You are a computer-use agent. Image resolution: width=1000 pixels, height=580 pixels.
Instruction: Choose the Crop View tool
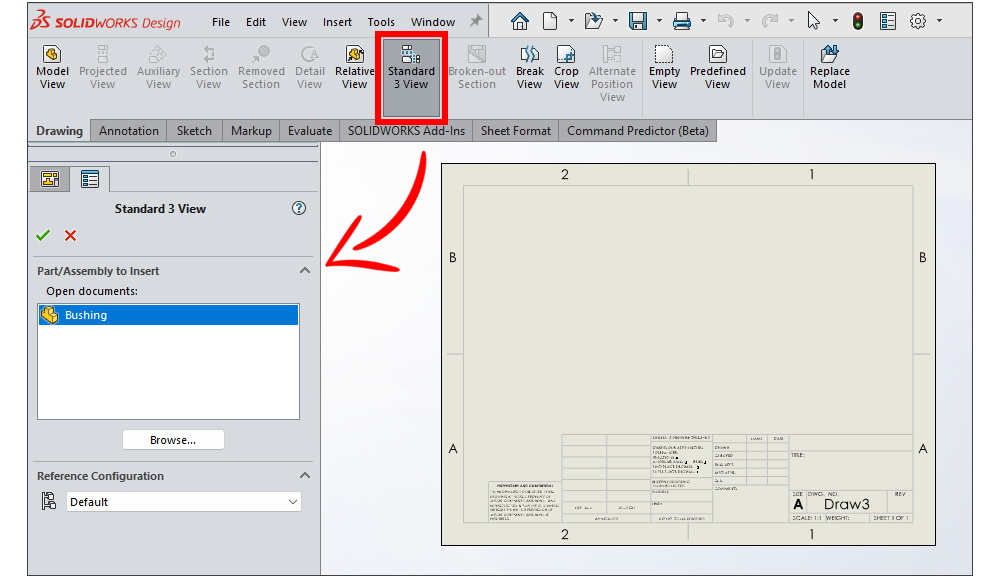[x=566, y=67]
